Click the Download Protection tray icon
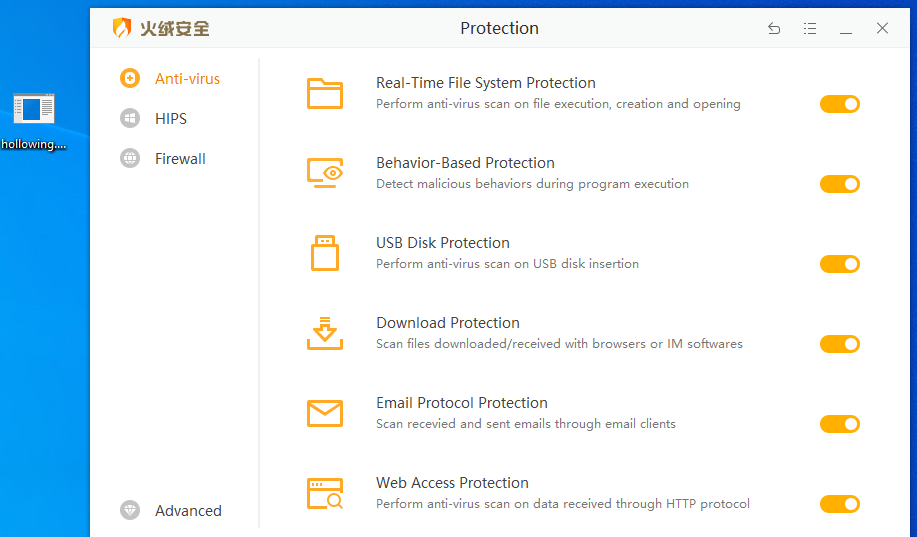Screen dimensions: 917x537 click(325, 333)
